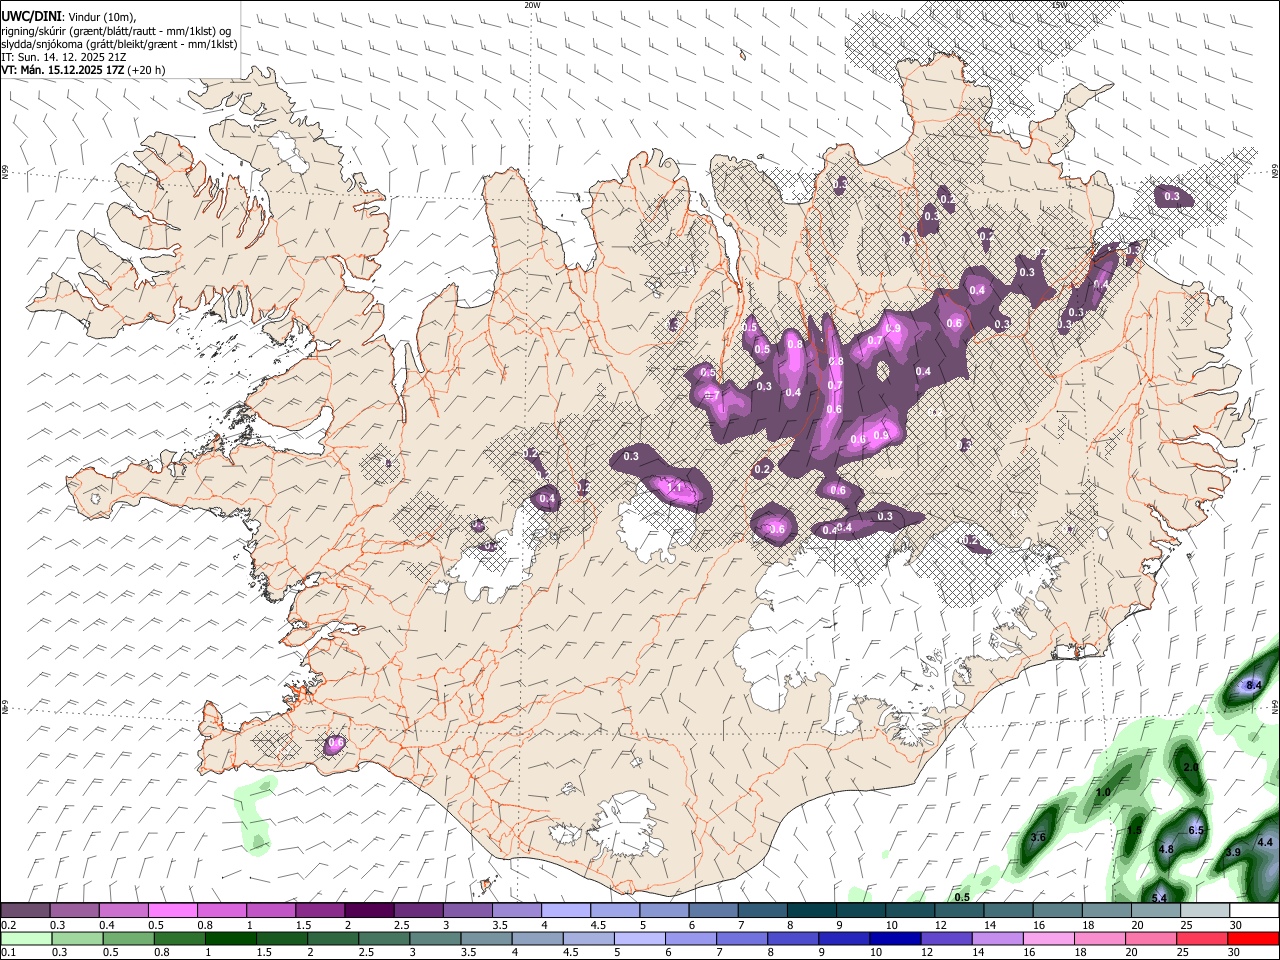
Task: Click the '(+20 h)' forecast offset text
Action: 147,70
